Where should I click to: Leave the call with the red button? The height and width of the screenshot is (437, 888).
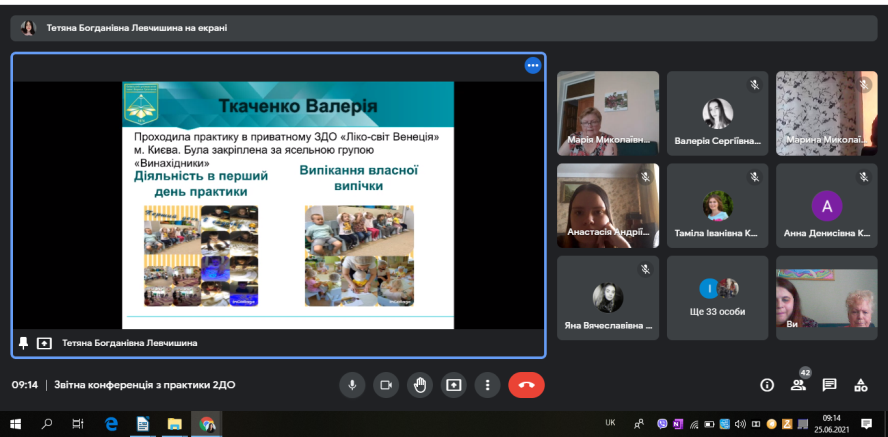click(x=526, y=384)
